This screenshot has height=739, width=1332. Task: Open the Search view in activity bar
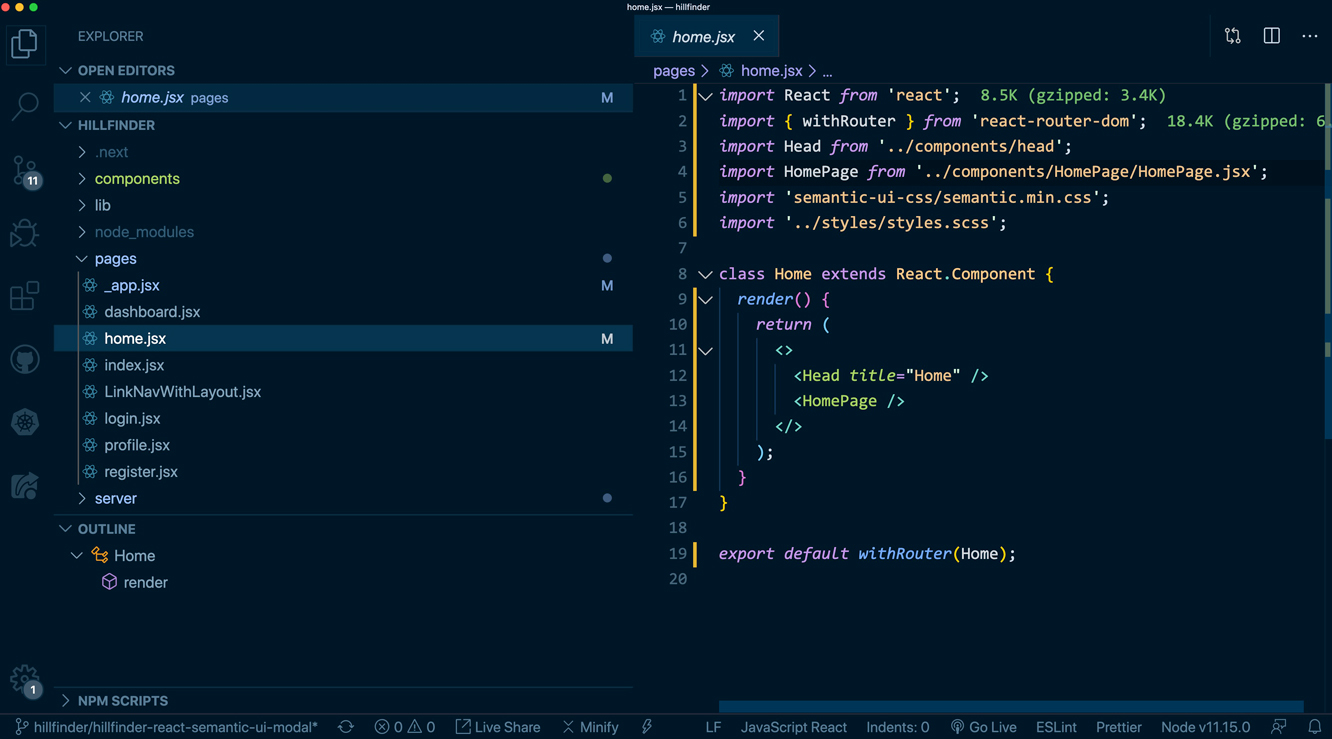[25, 105]
